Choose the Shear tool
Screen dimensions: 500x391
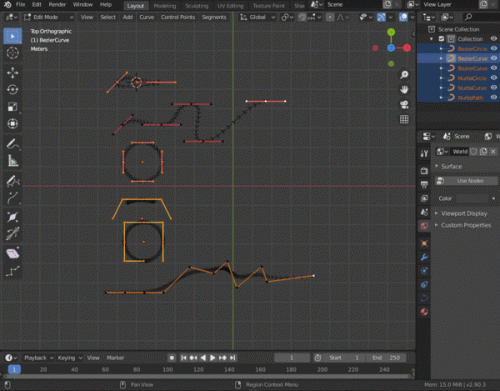tap(13, 254)
